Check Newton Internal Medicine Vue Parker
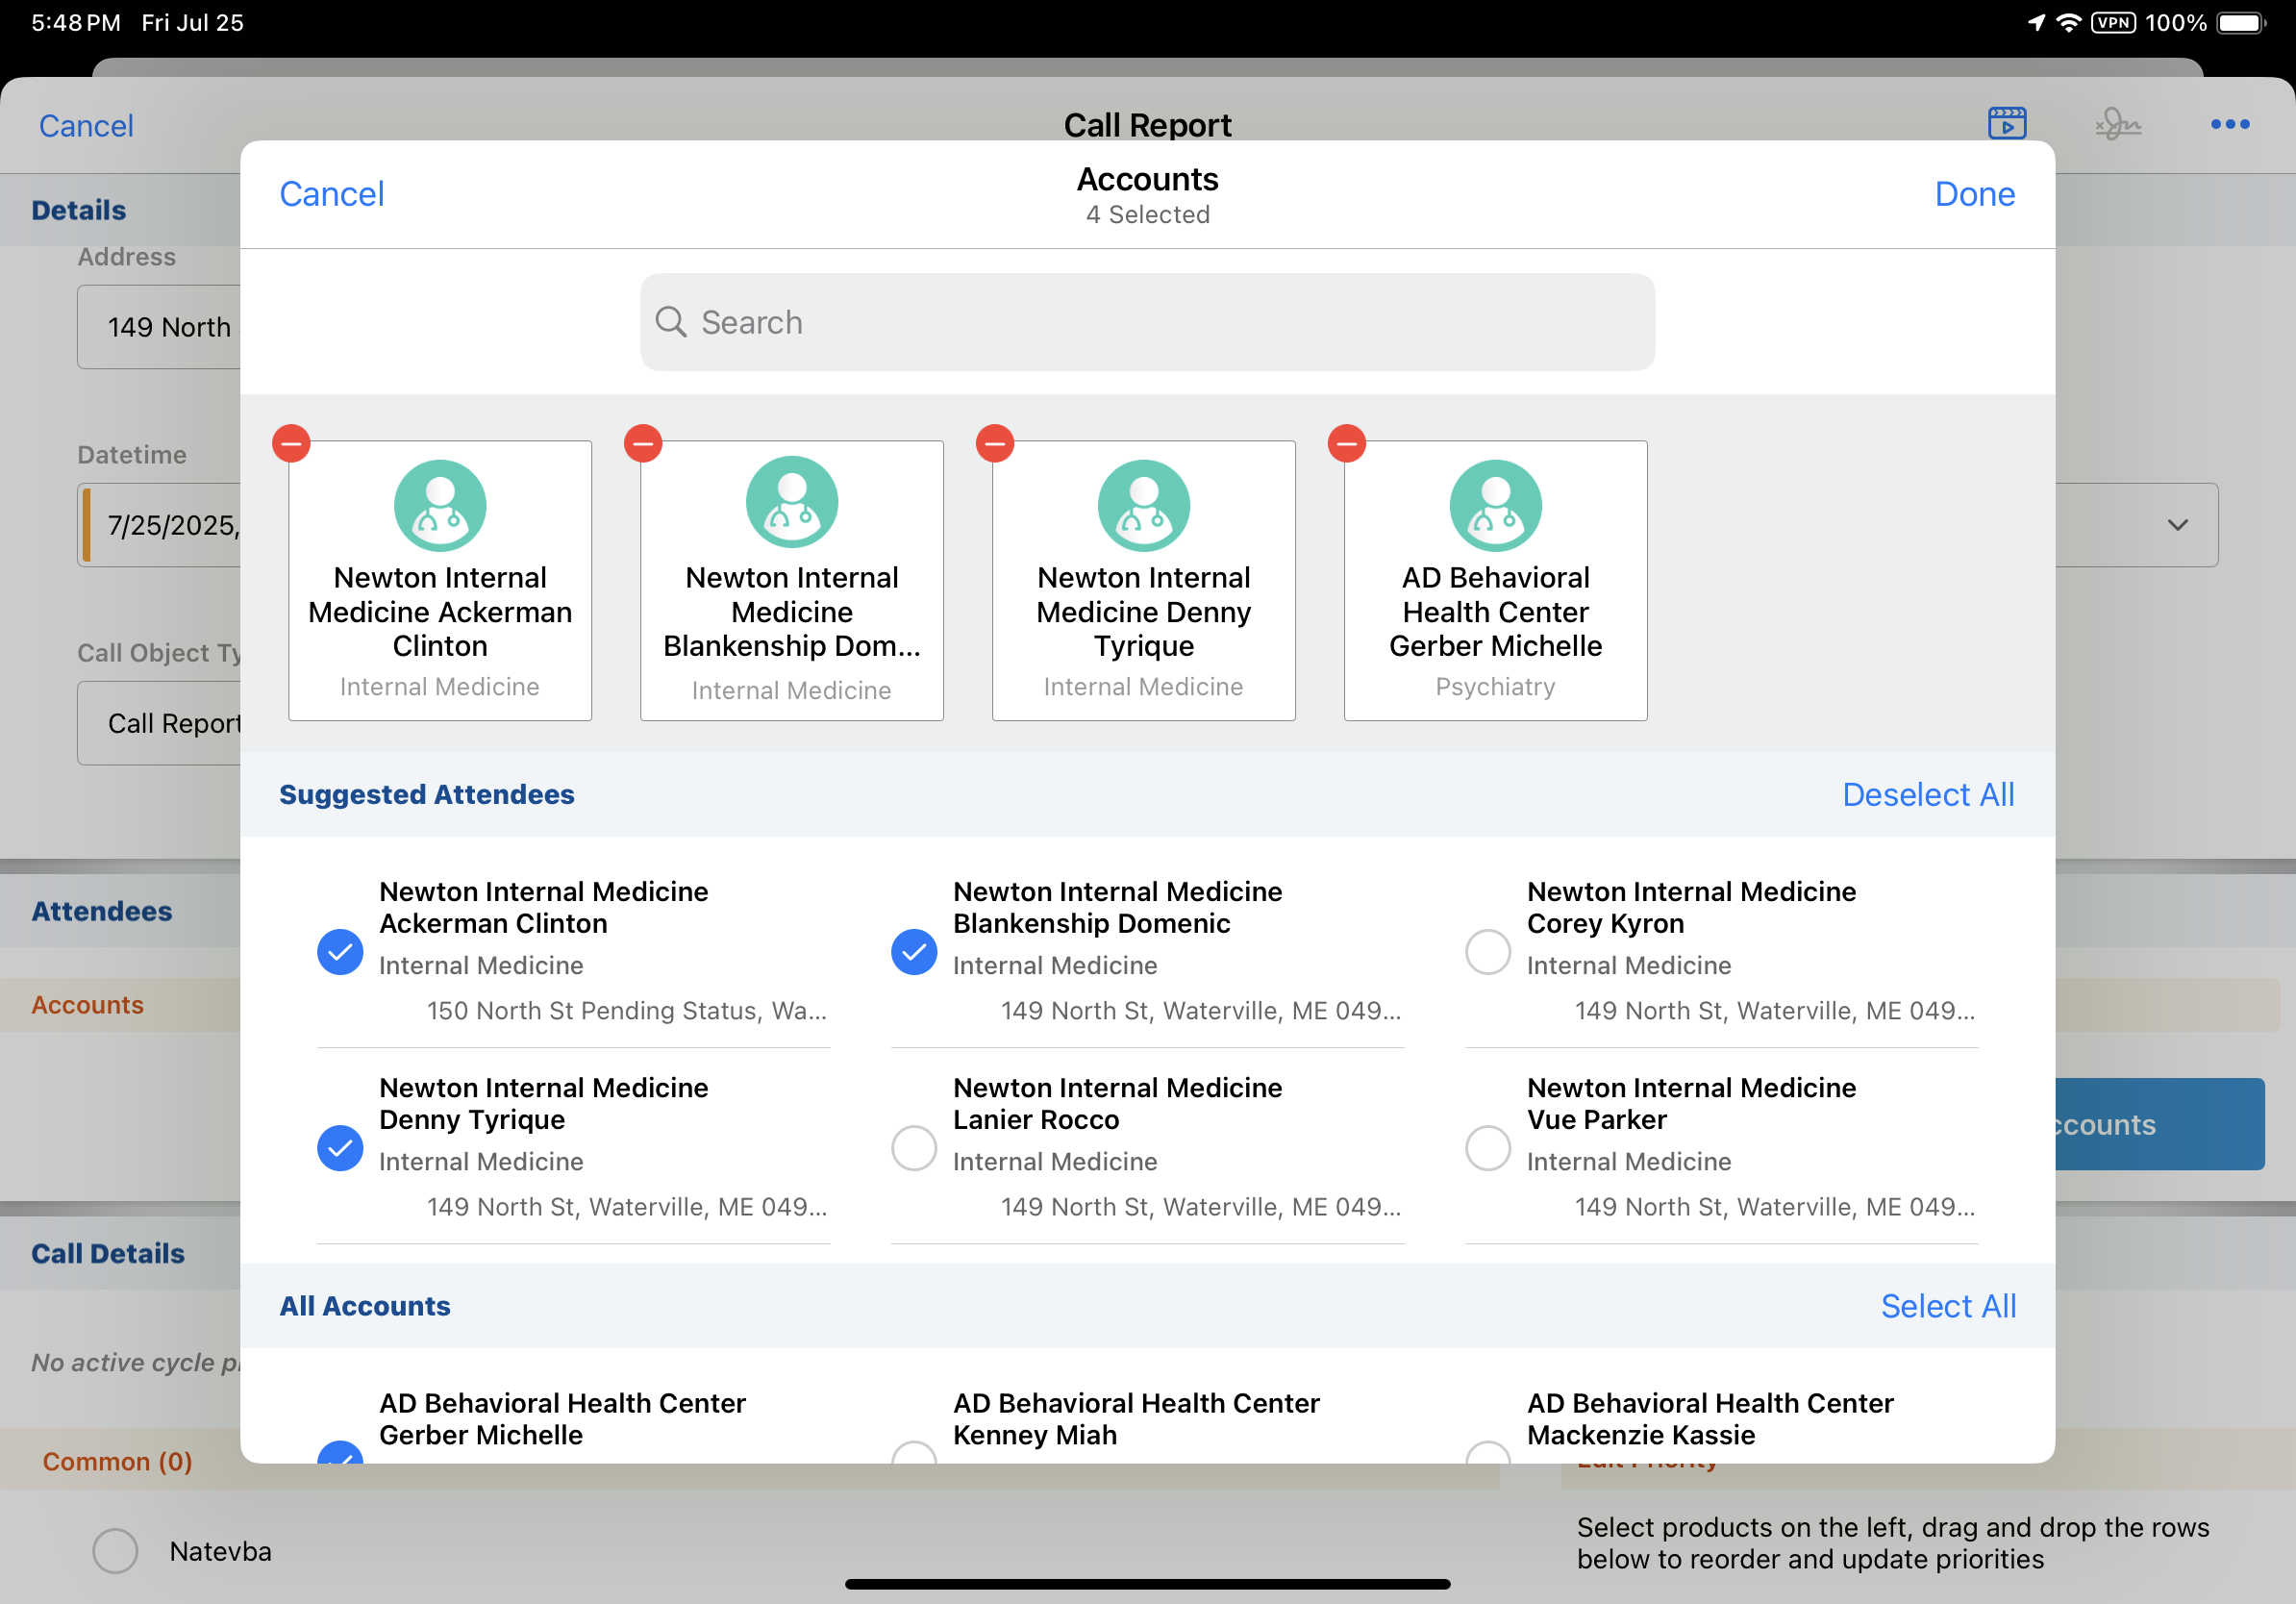 [1487, 1148]
